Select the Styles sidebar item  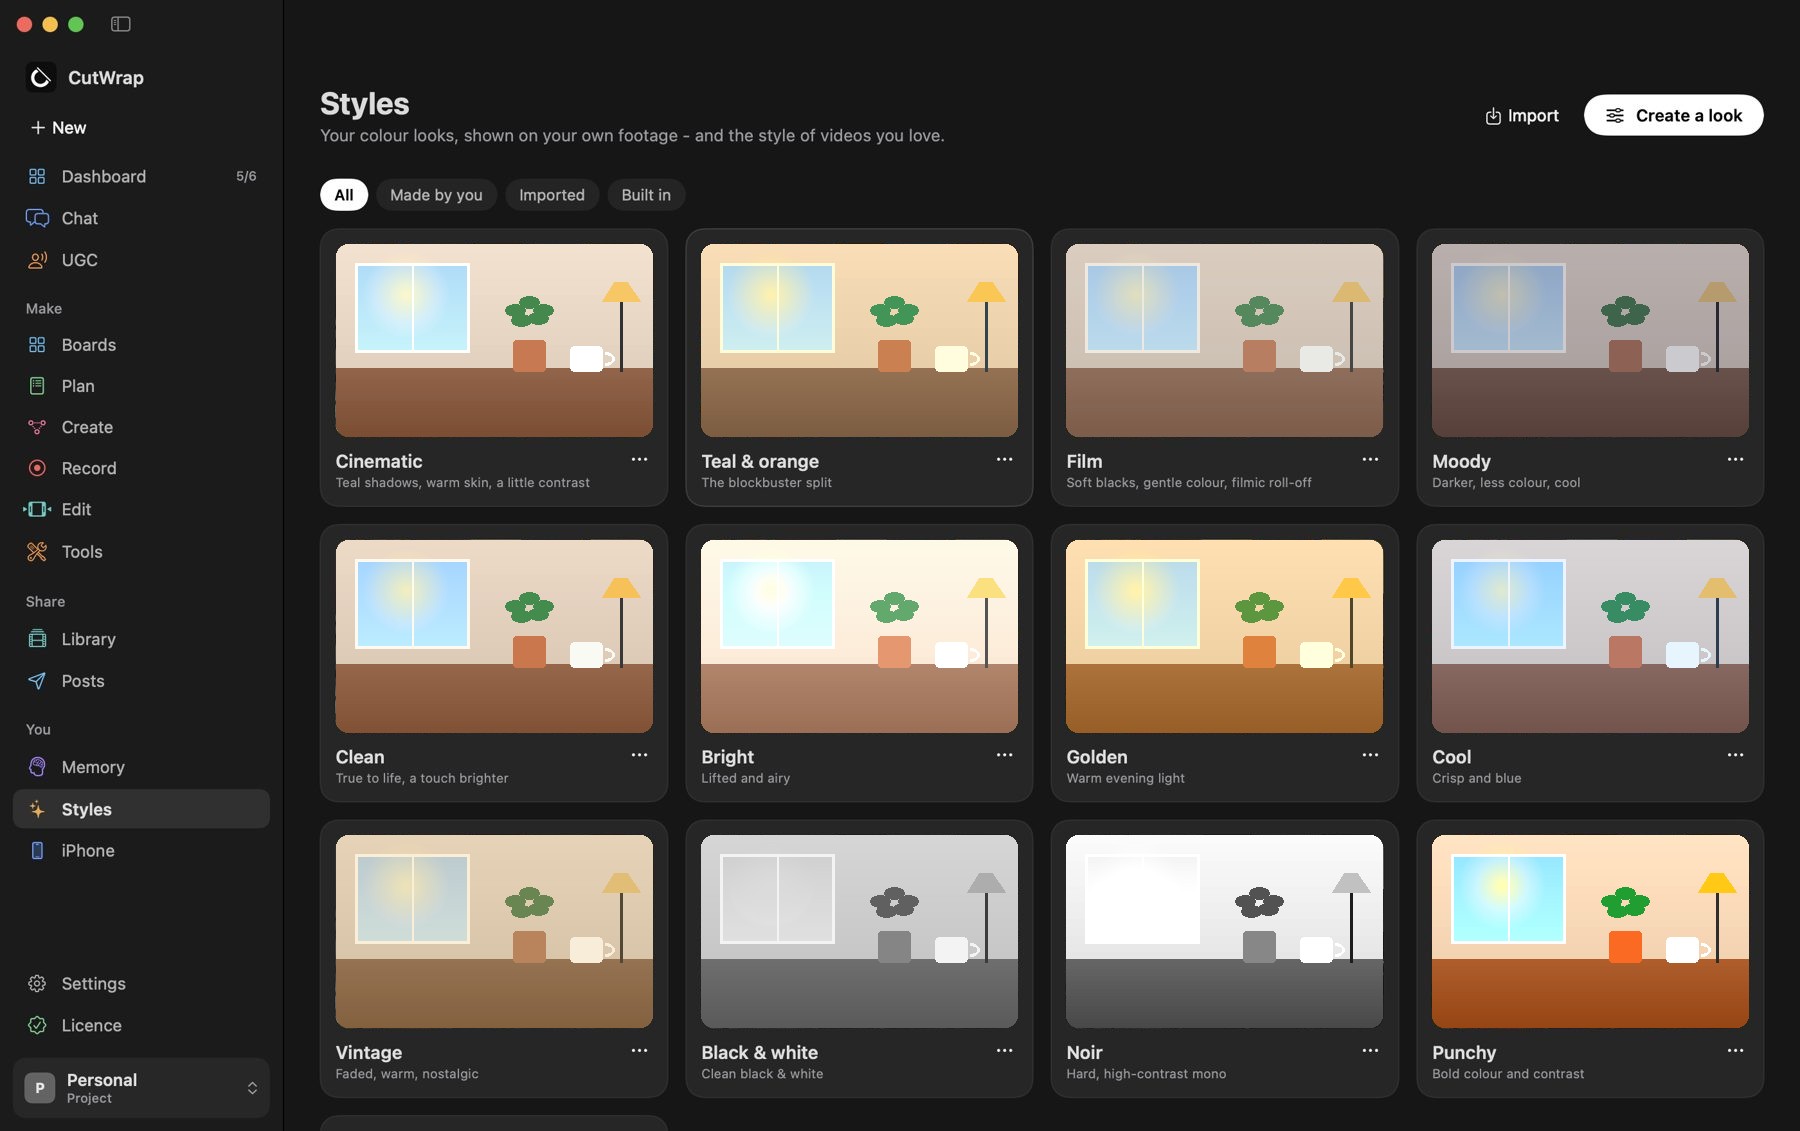tap(141, 809)
